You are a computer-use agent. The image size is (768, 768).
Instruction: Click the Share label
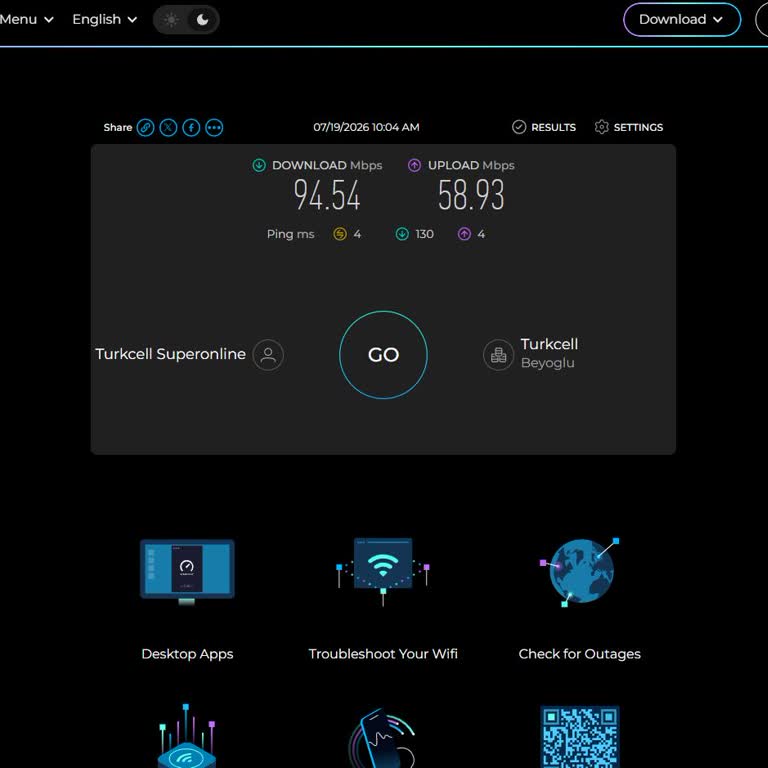point(118,128)
